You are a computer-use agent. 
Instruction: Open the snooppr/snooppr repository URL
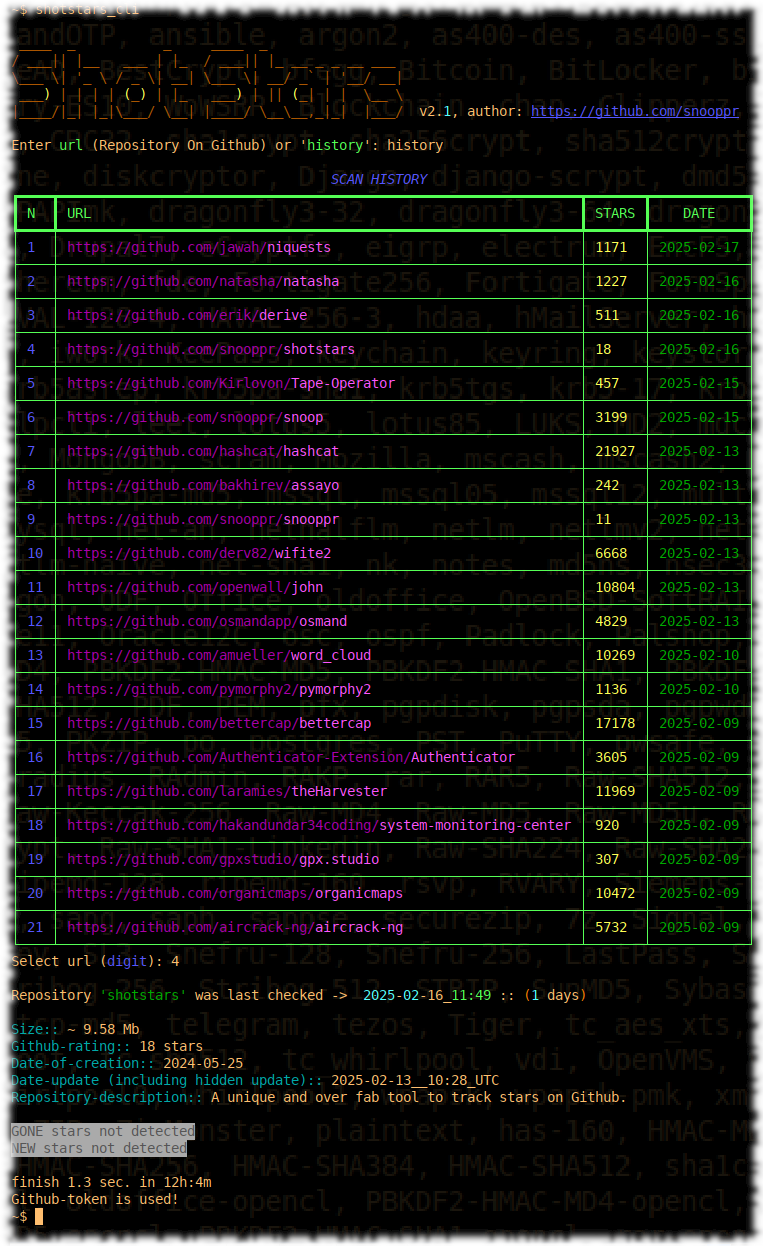(x=202, y=519)
